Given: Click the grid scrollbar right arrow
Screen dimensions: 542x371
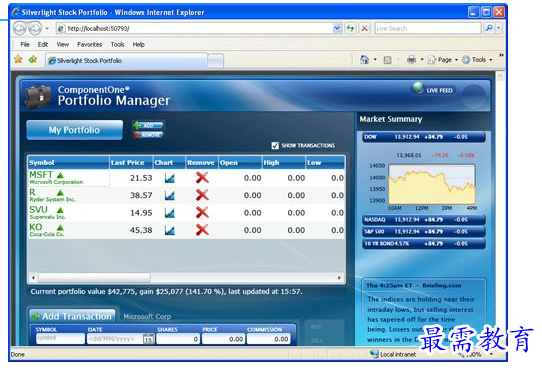Looking at the screenshot, I should 339,278.
